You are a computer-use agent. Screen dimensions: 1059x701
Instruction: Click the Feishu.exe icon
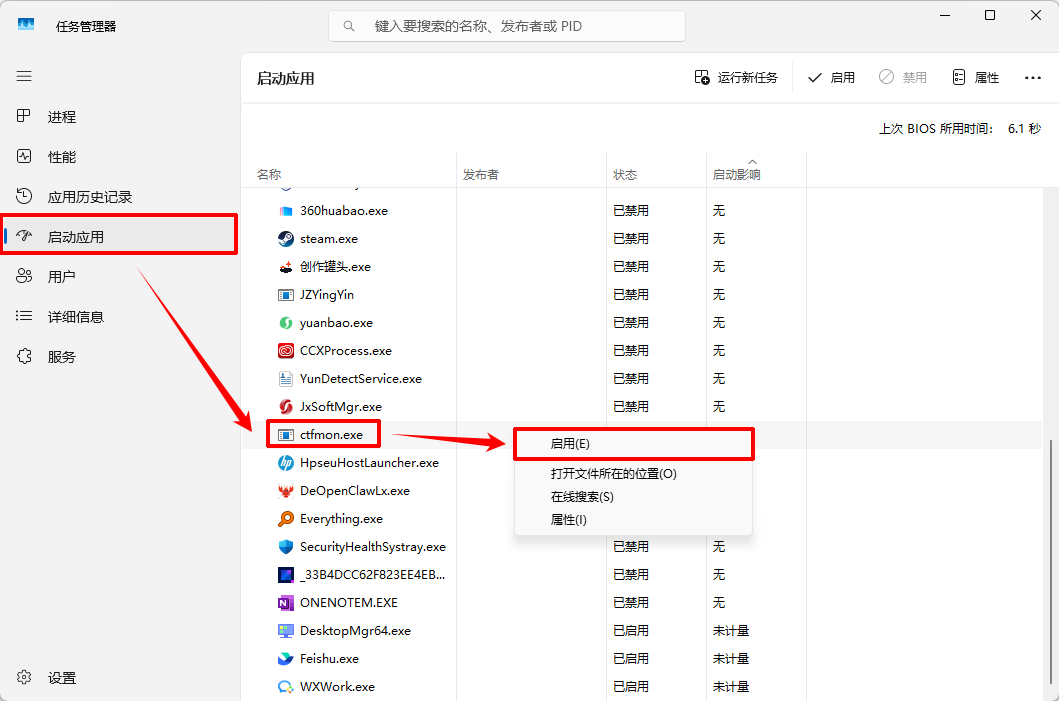286,658
